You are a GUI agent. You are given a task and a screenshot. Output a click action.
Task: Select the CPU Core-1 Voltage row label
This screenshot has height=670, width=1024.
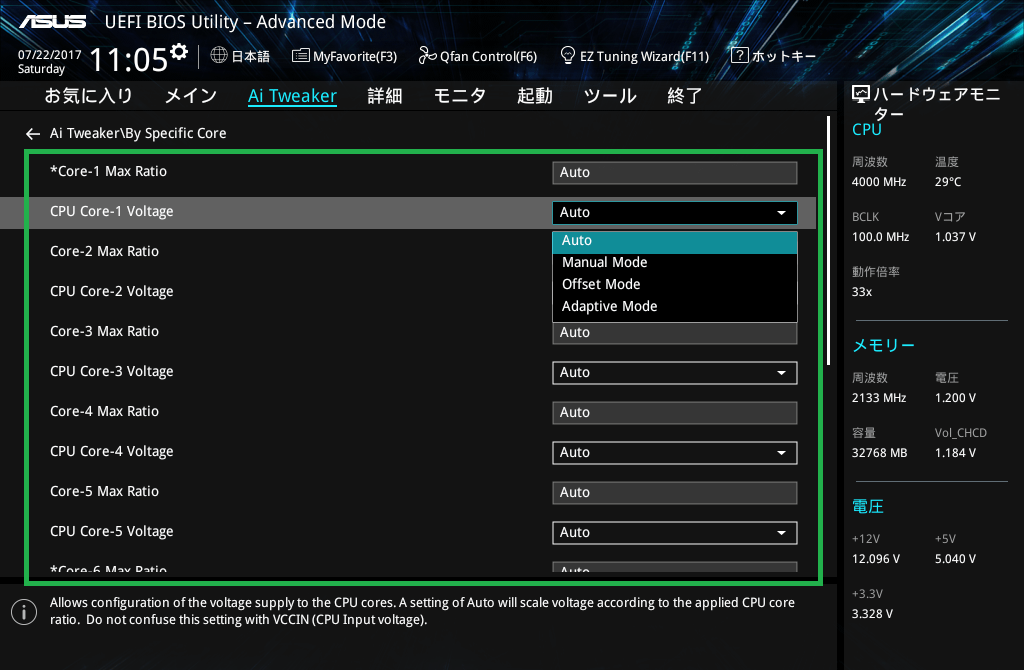point(112,212)
